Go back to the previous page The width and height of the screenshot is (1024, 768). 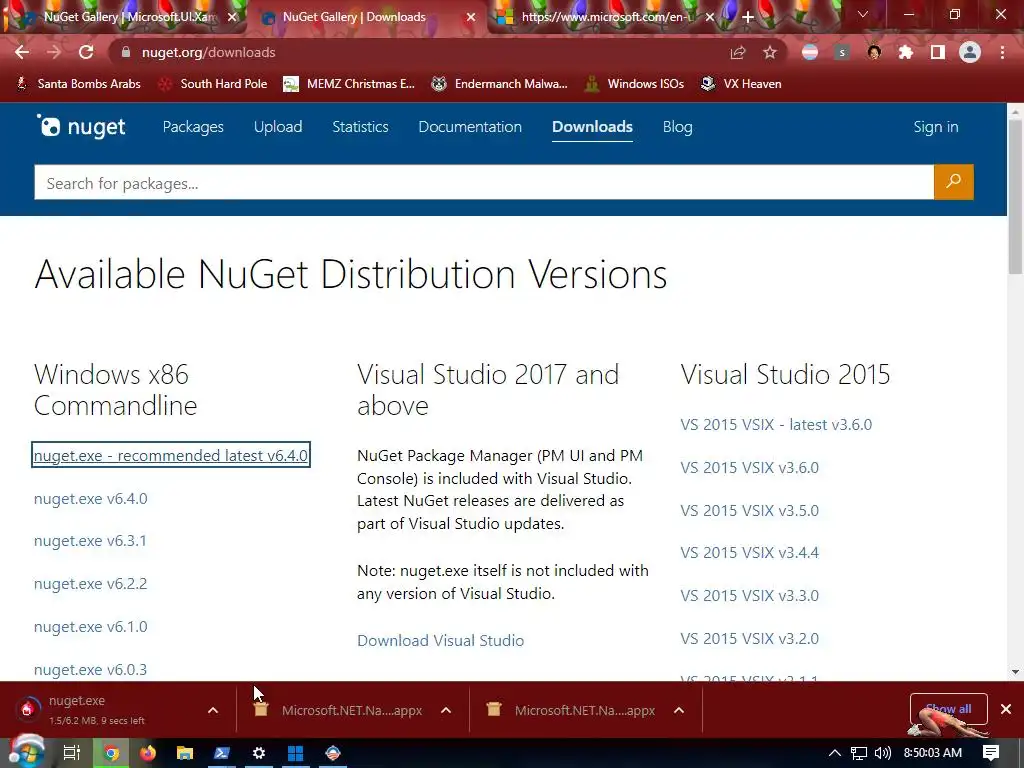(22, 52)
